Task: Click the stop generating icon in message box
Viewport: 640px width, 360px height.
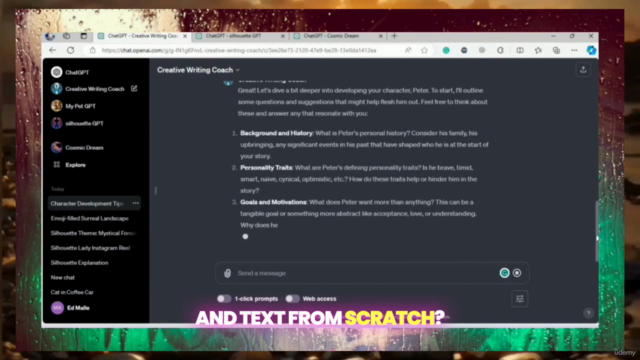Action: (517, 273)
